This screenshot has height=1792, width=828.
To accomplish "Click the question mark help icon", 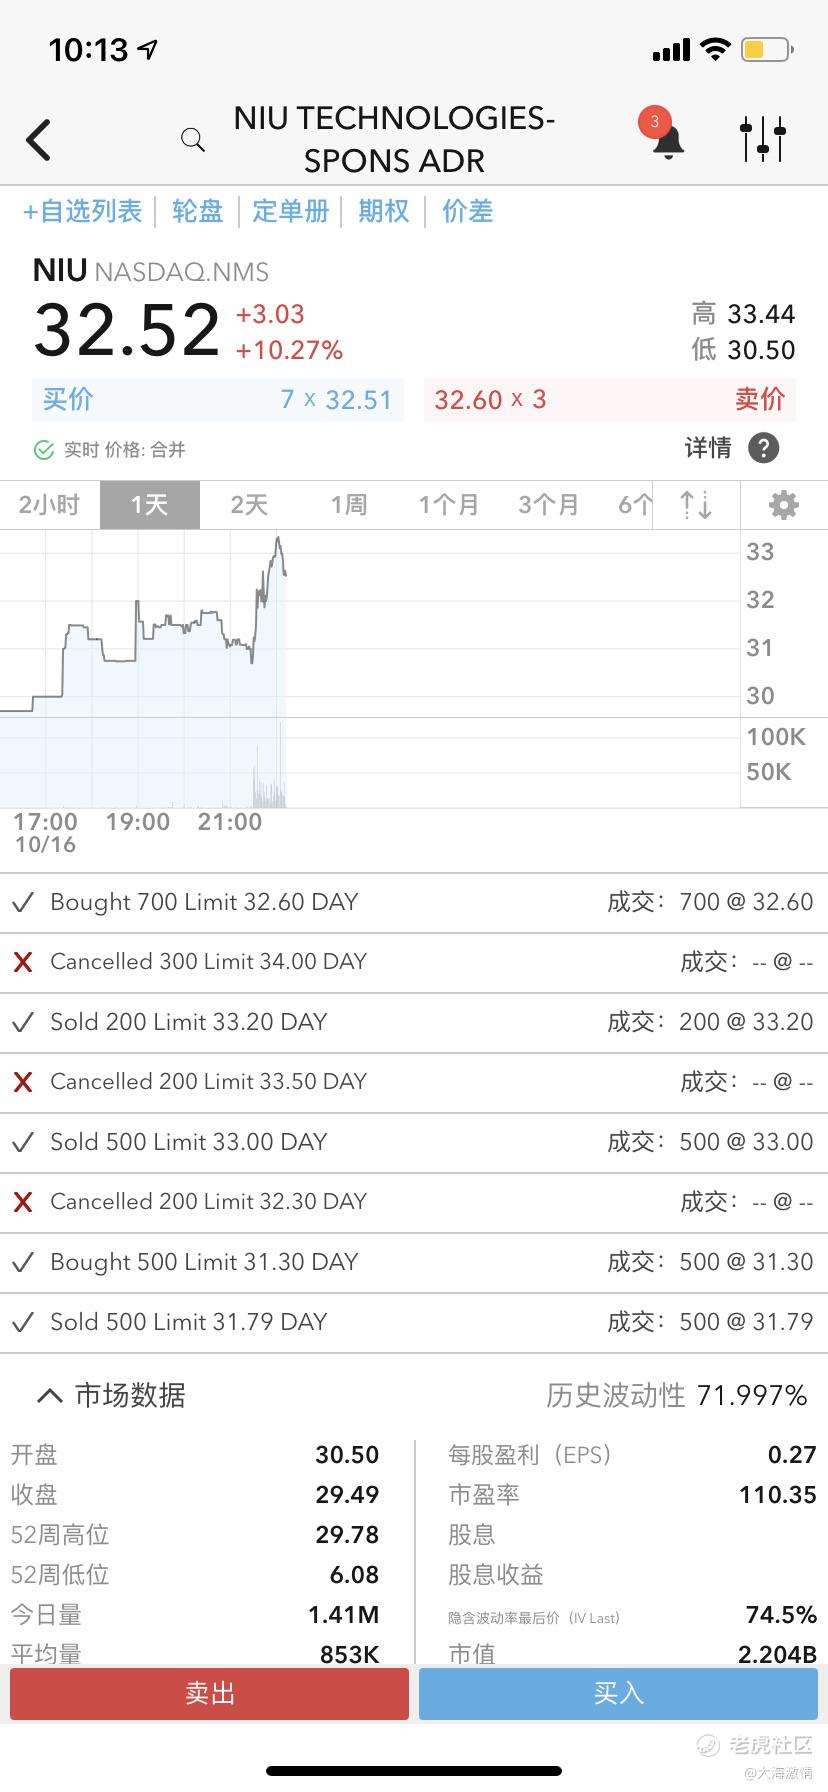I will click(x=763, y=448).
